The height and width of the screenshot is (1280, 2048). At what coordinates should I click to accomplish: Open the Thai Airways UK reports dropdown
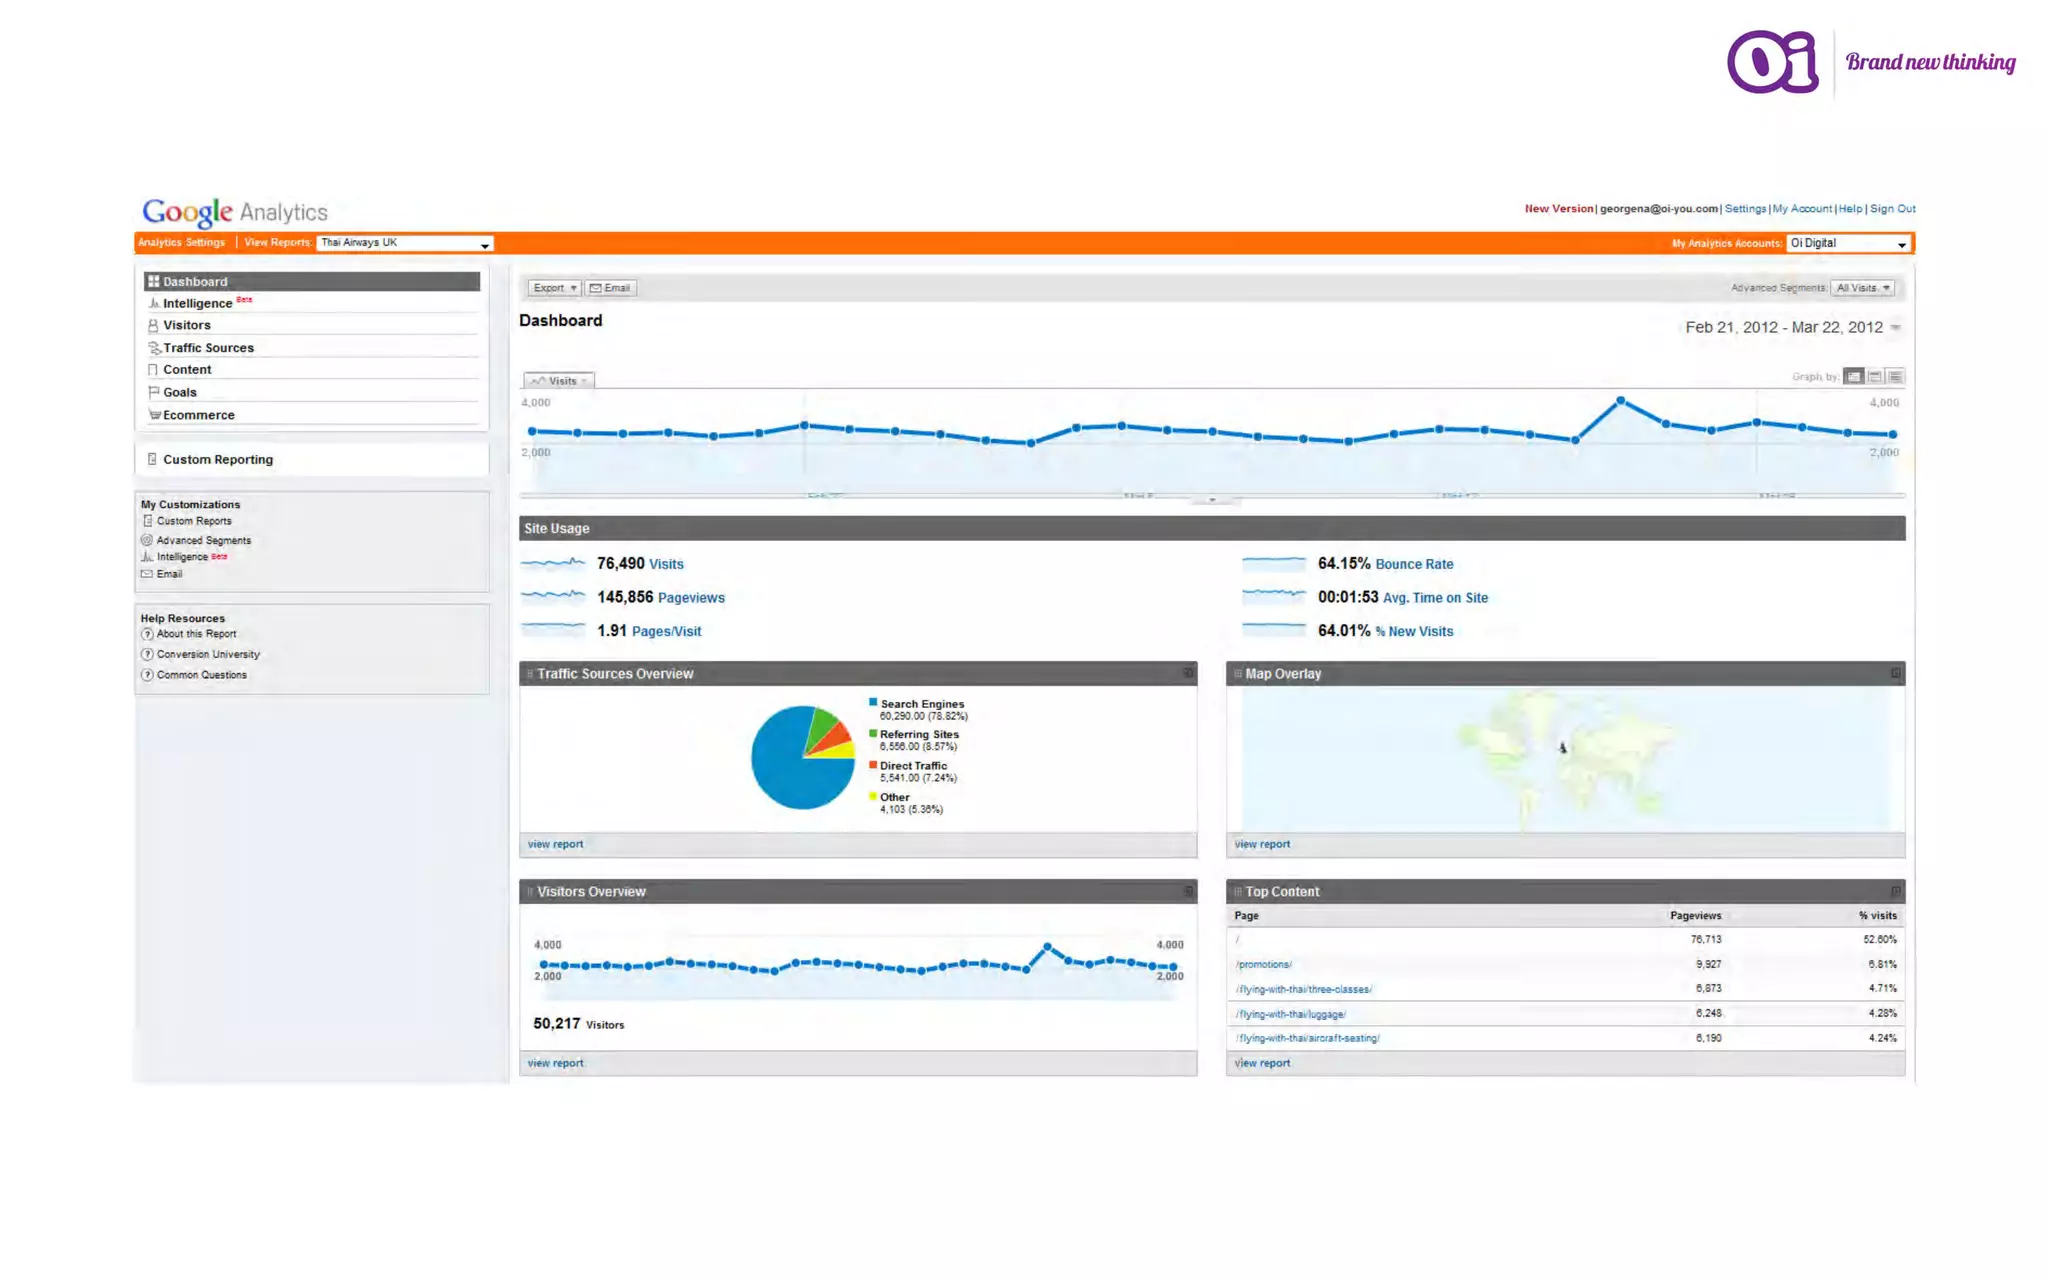pyautogui.click(x=405, y=243)
